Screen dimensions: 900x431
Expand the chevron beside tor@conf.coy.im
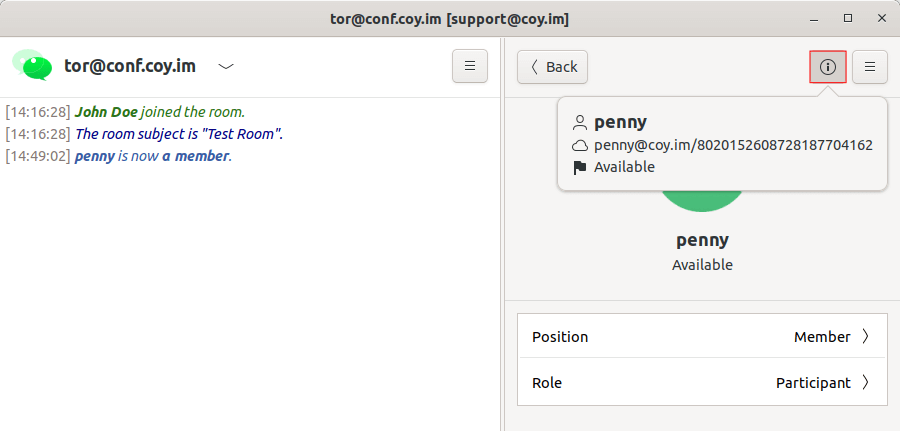227,67
